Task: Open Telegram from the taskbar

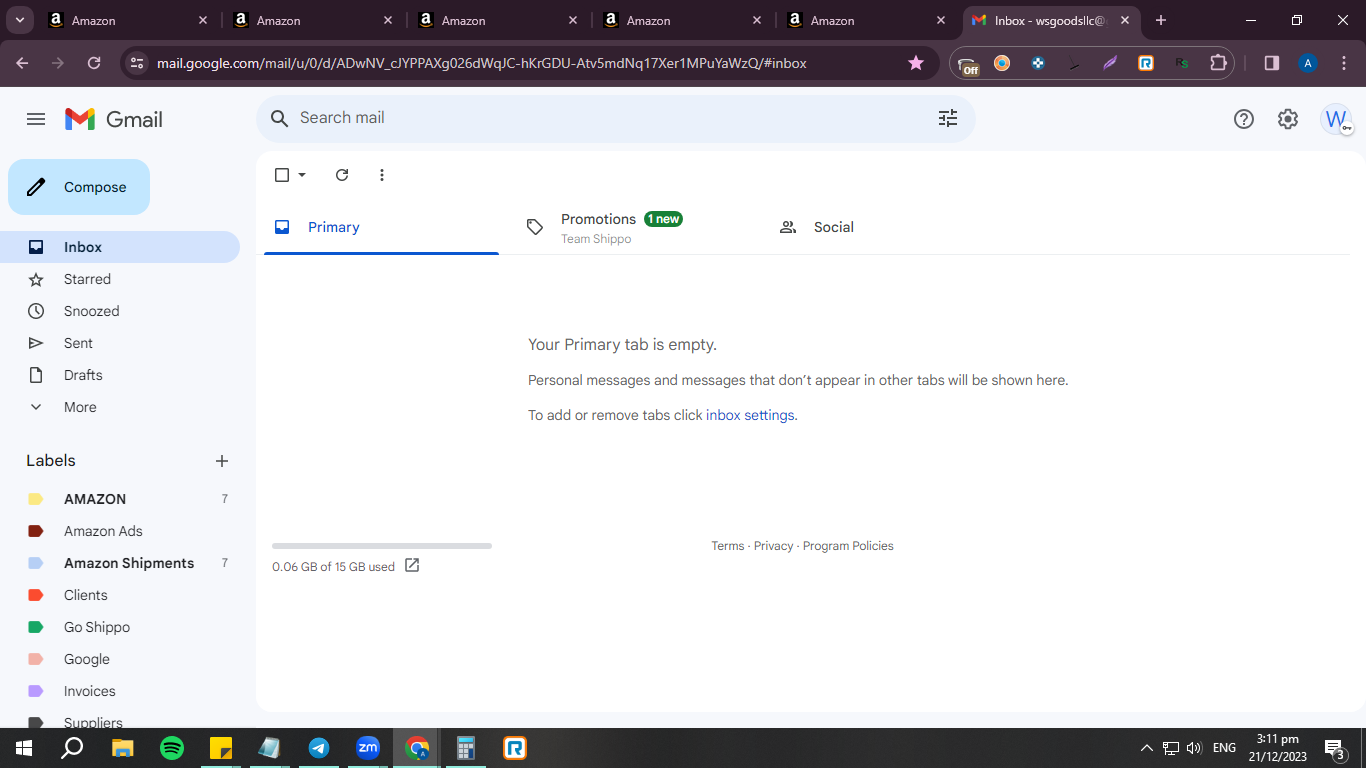Action: 319,748
